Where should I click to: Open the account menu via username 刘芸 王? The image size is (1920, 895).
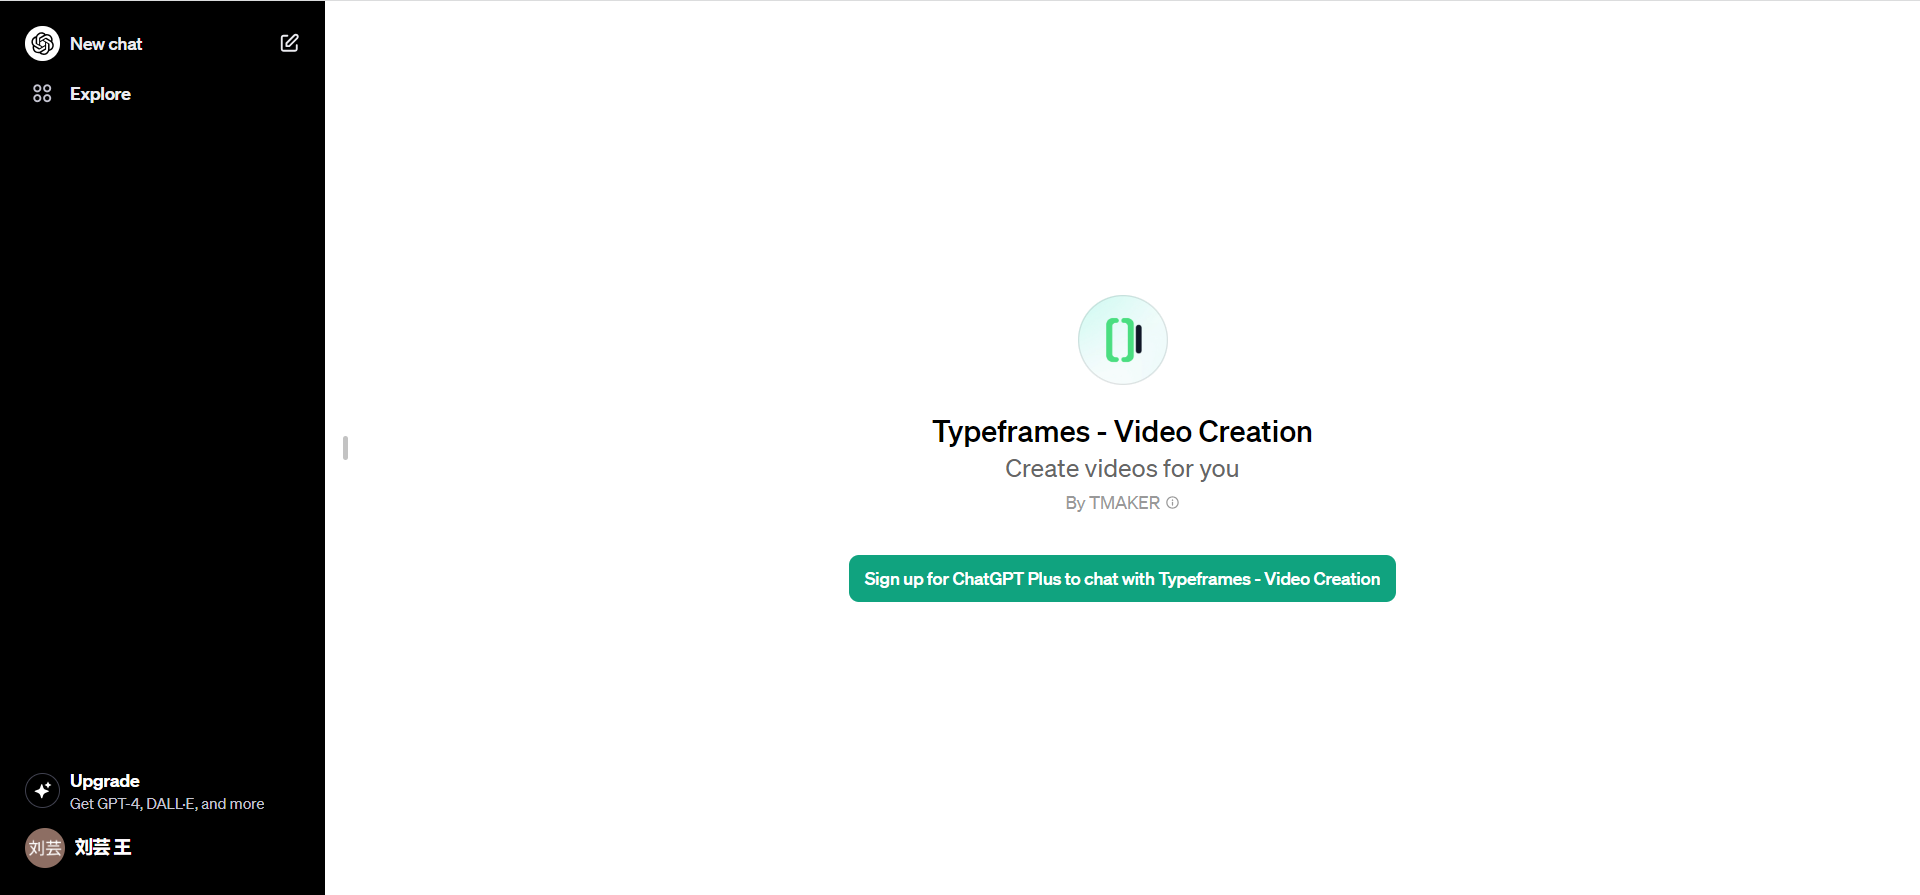tap(103, 848)
